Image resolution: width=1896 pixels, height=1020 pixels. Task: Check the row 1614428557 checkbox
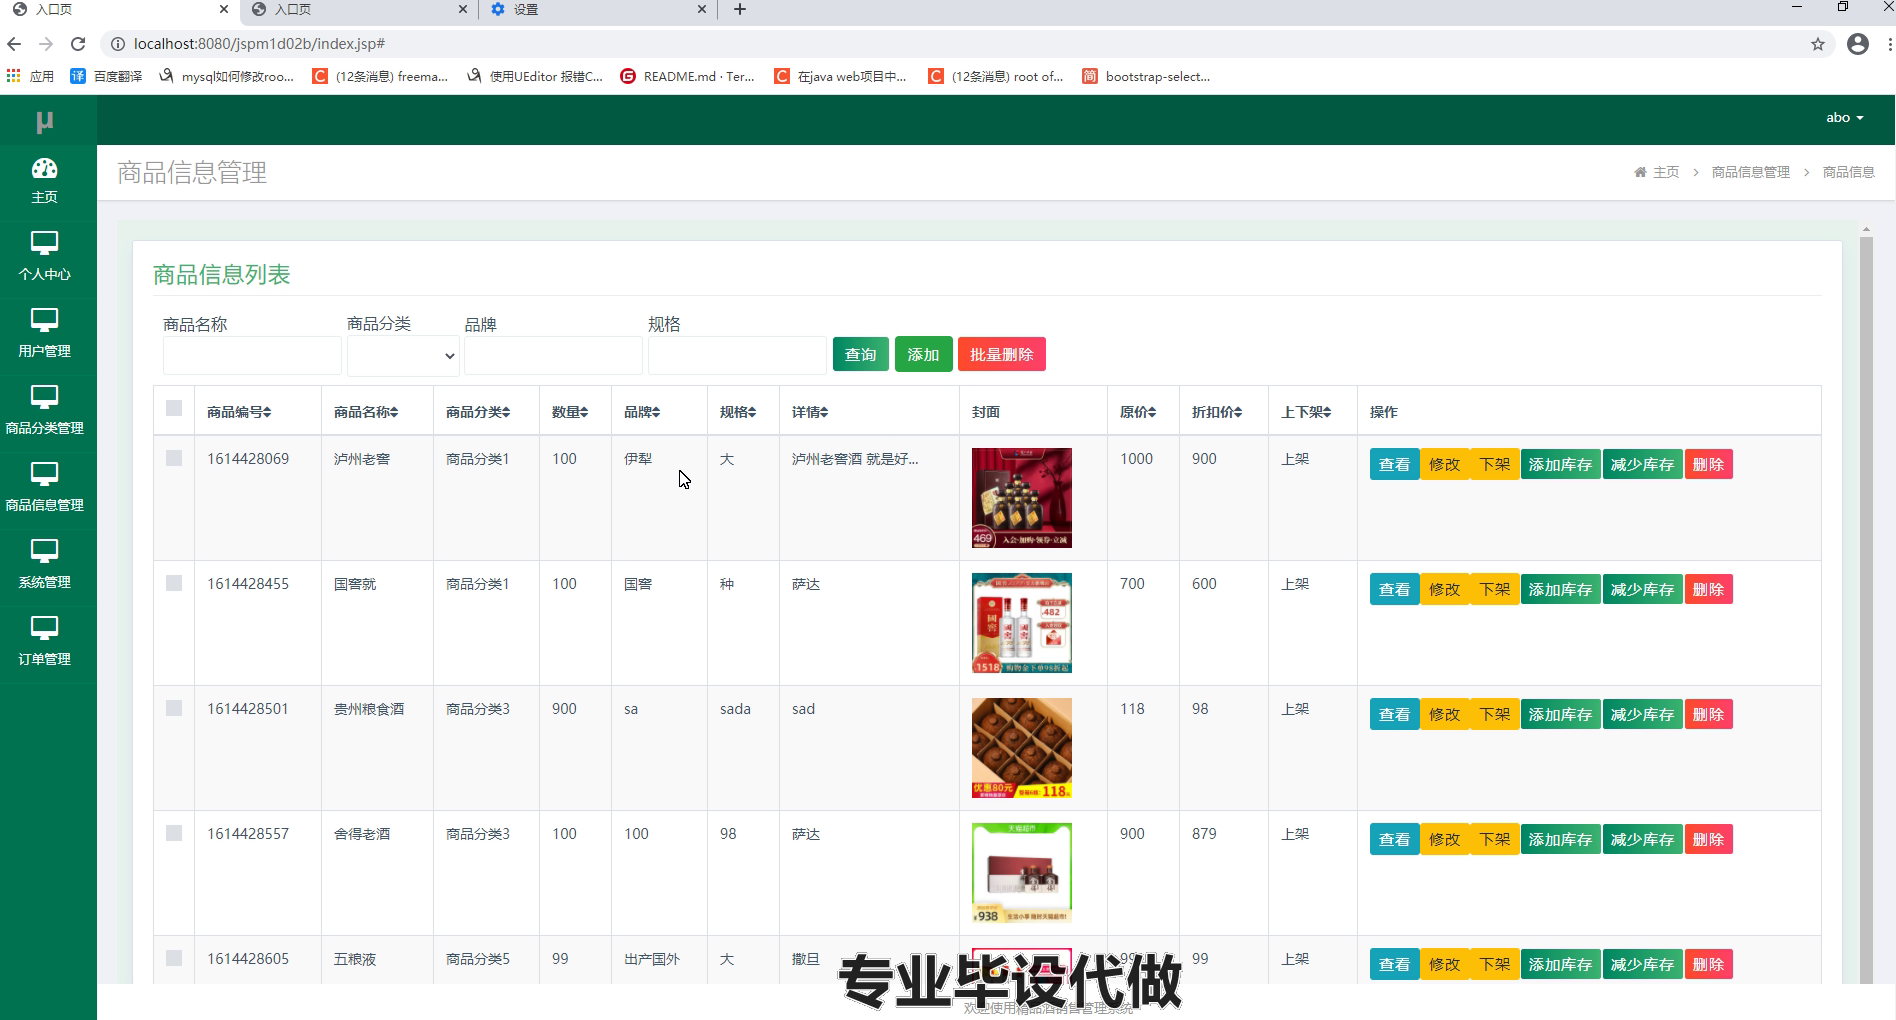[x=174, y=833]
